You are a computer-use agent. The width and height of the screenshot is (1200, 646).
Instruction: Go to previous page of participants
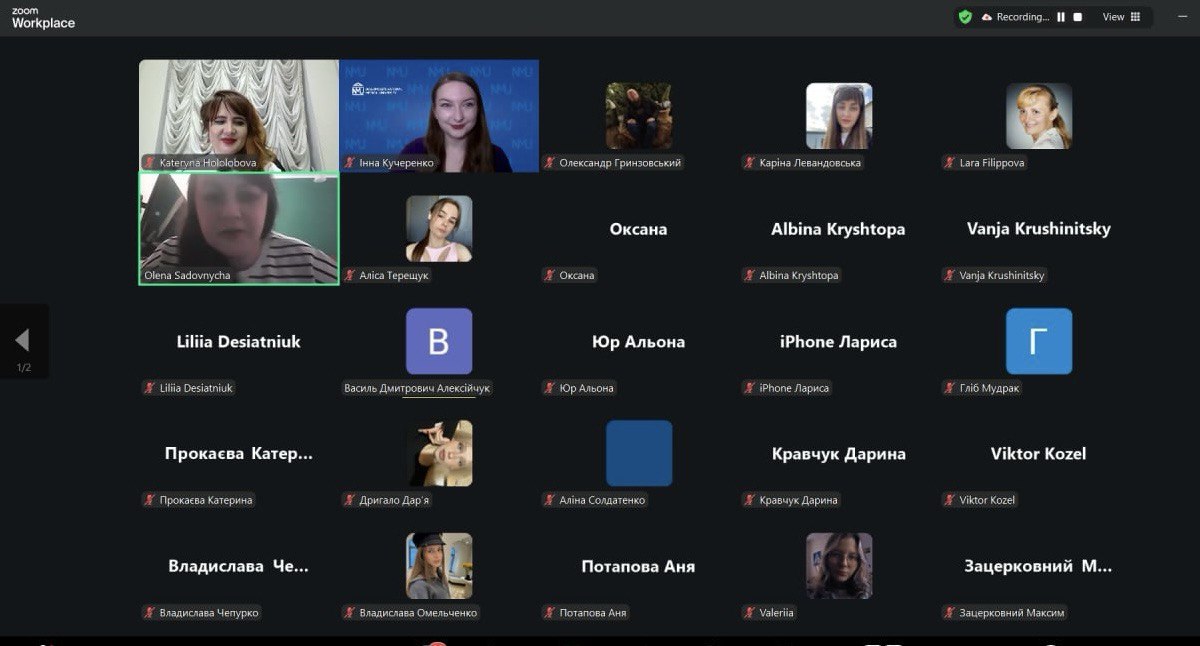coord(23,341)
